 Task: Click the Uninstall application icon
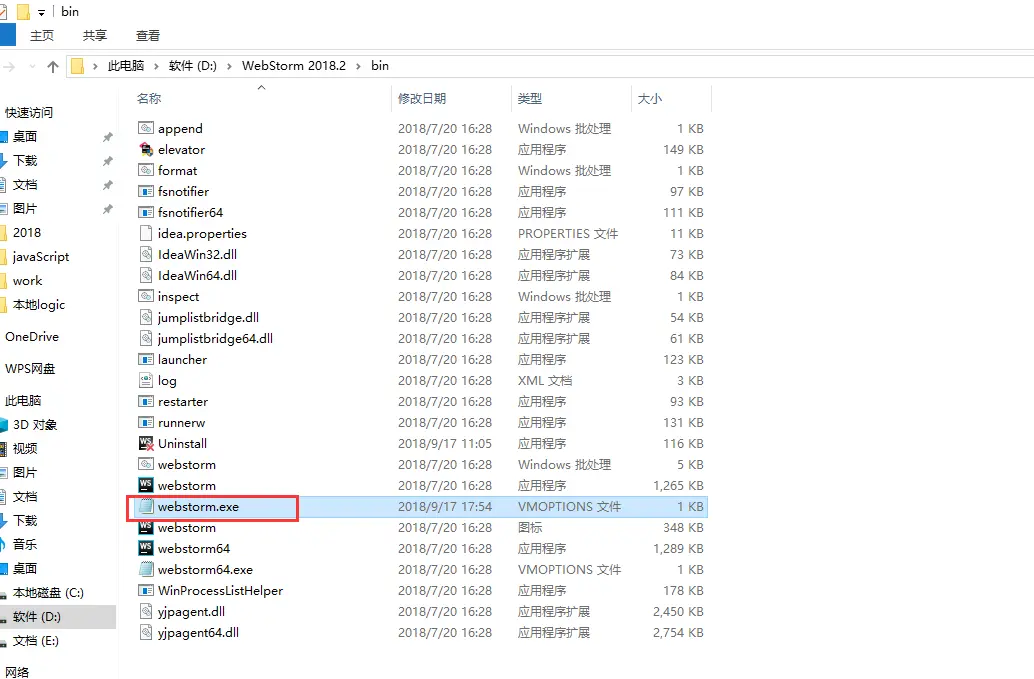146,444
